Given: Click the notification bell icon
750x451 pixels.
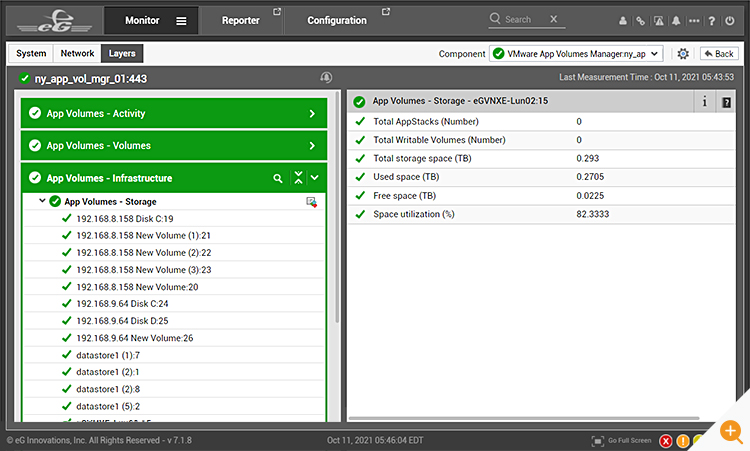Looking at the screenshot, I should [676, 21].
